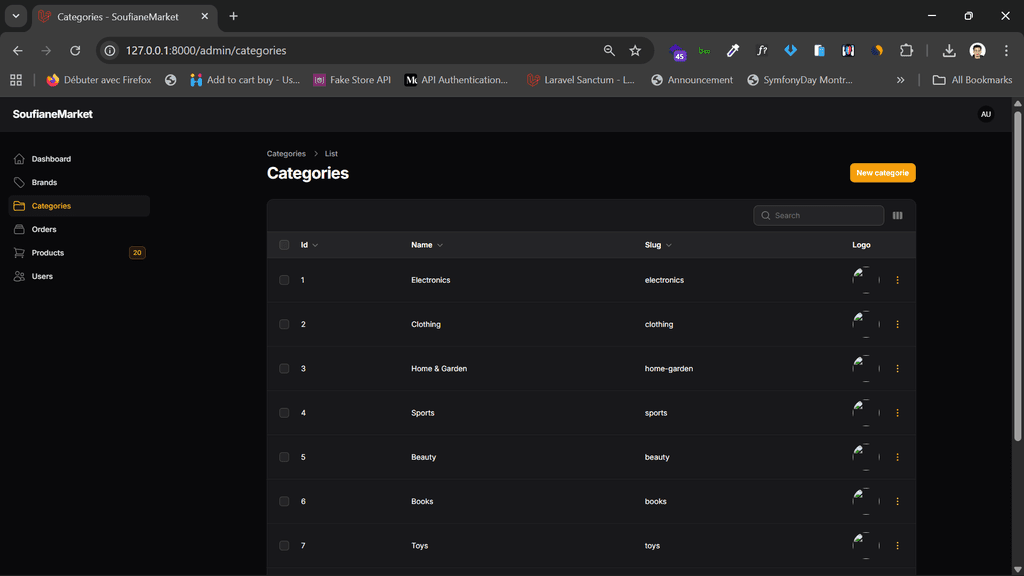
Task: Tick the checkbox for Books row
Action: tap(284, 501)
